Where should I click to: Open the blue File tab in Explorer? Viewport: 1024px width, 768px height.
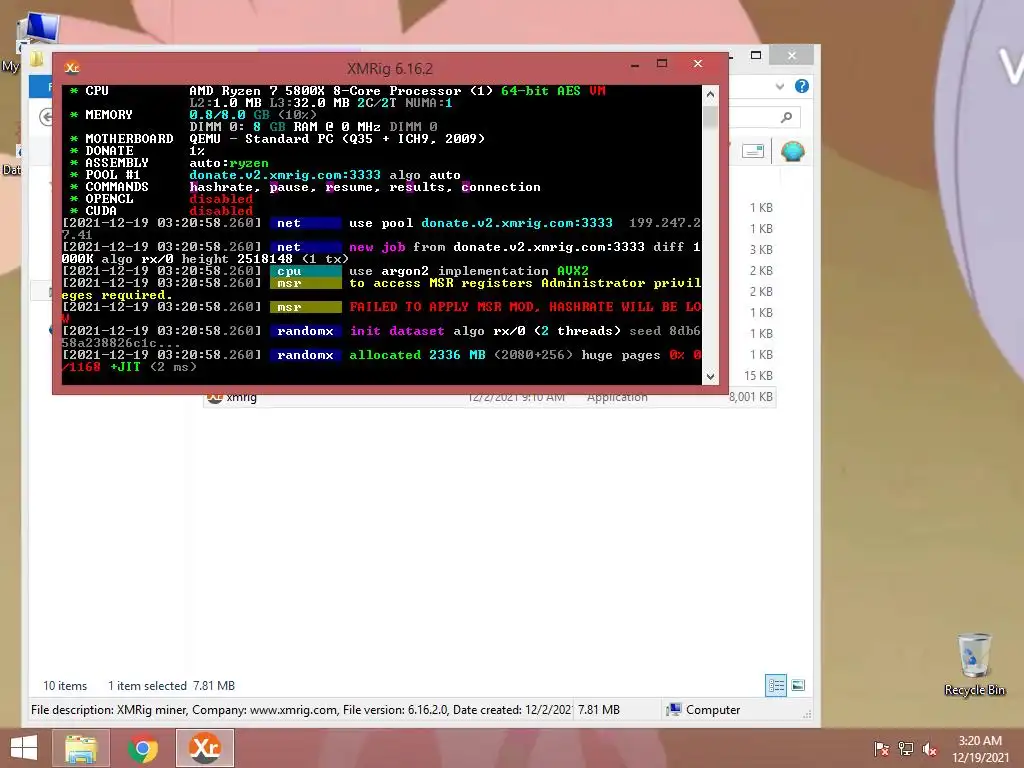coord(42,86)
